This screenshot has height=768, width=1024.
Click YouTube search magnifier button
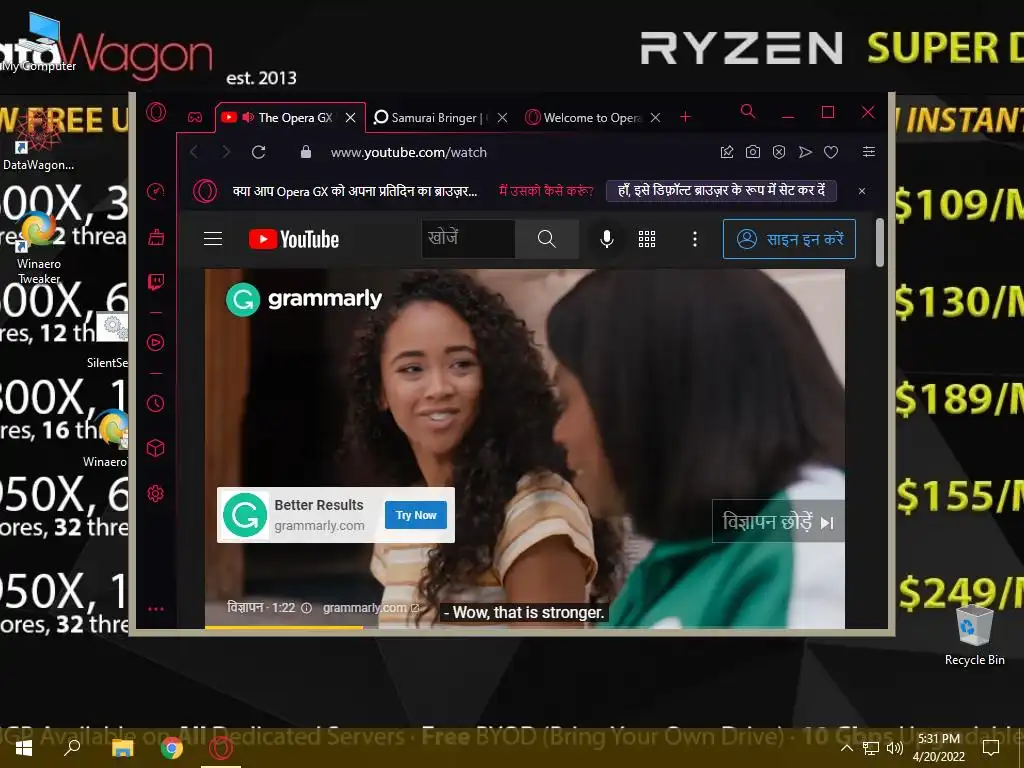click(547, 239)
